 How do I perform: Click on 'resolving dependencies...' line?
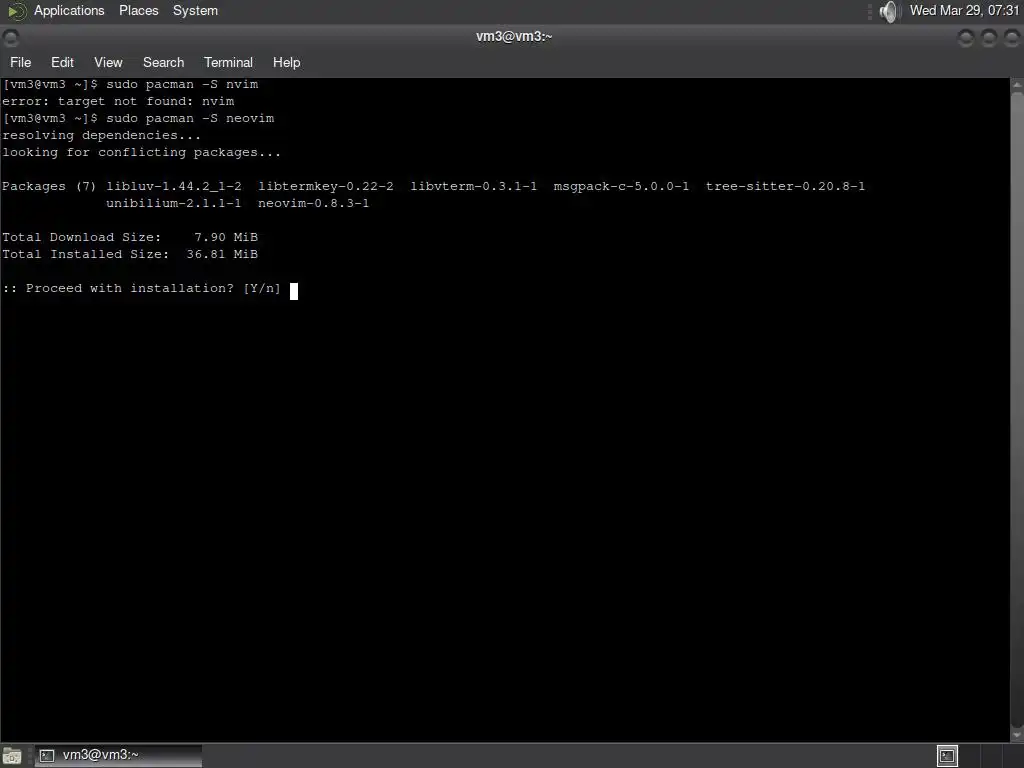point(101,135)
